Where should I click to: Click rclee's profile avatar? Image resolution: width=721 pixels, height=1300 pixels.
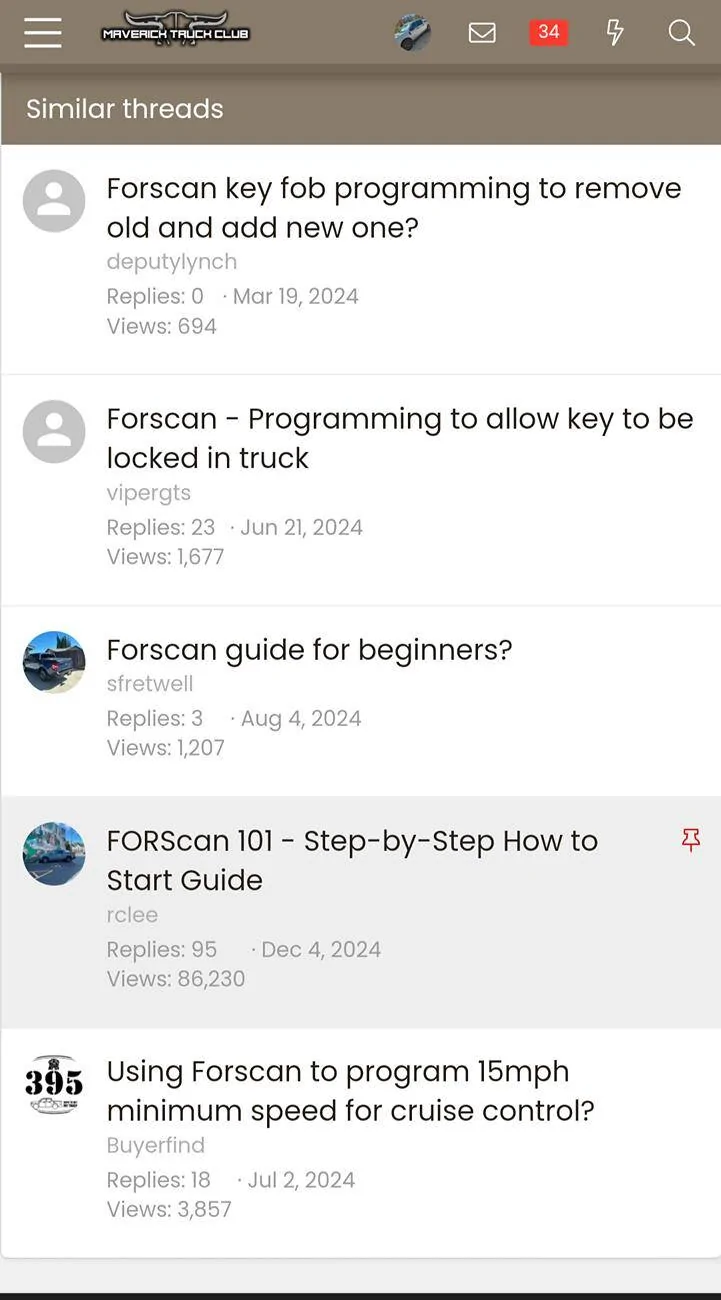point(54,854)
